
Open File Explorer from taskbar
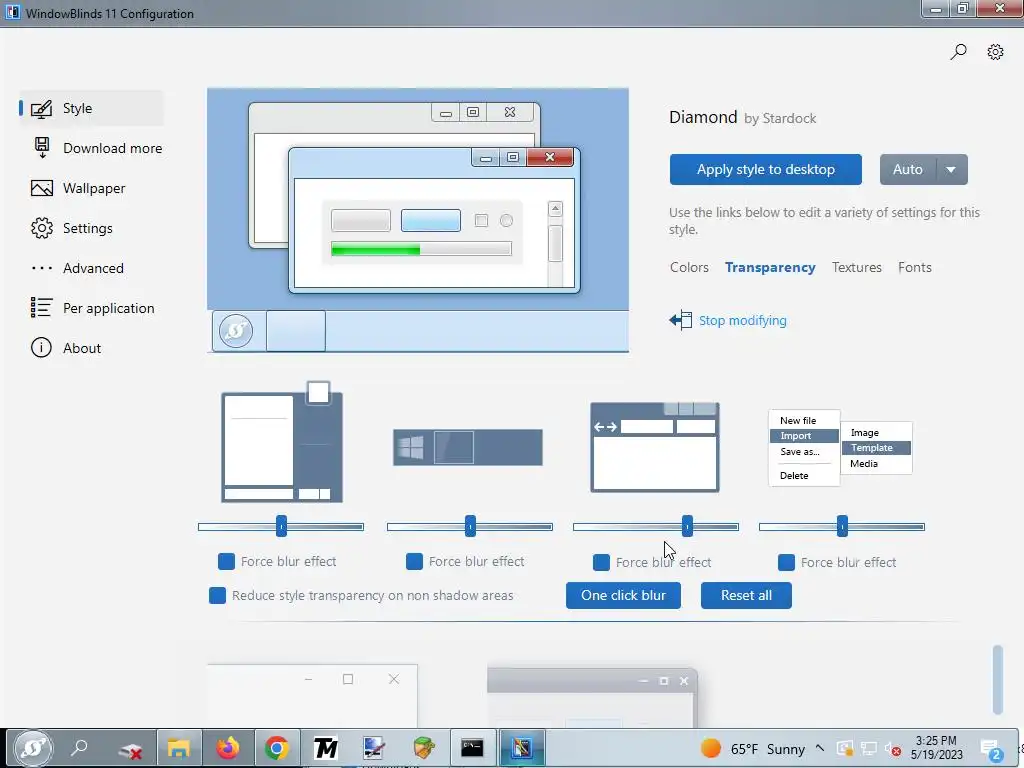point(178,748)
